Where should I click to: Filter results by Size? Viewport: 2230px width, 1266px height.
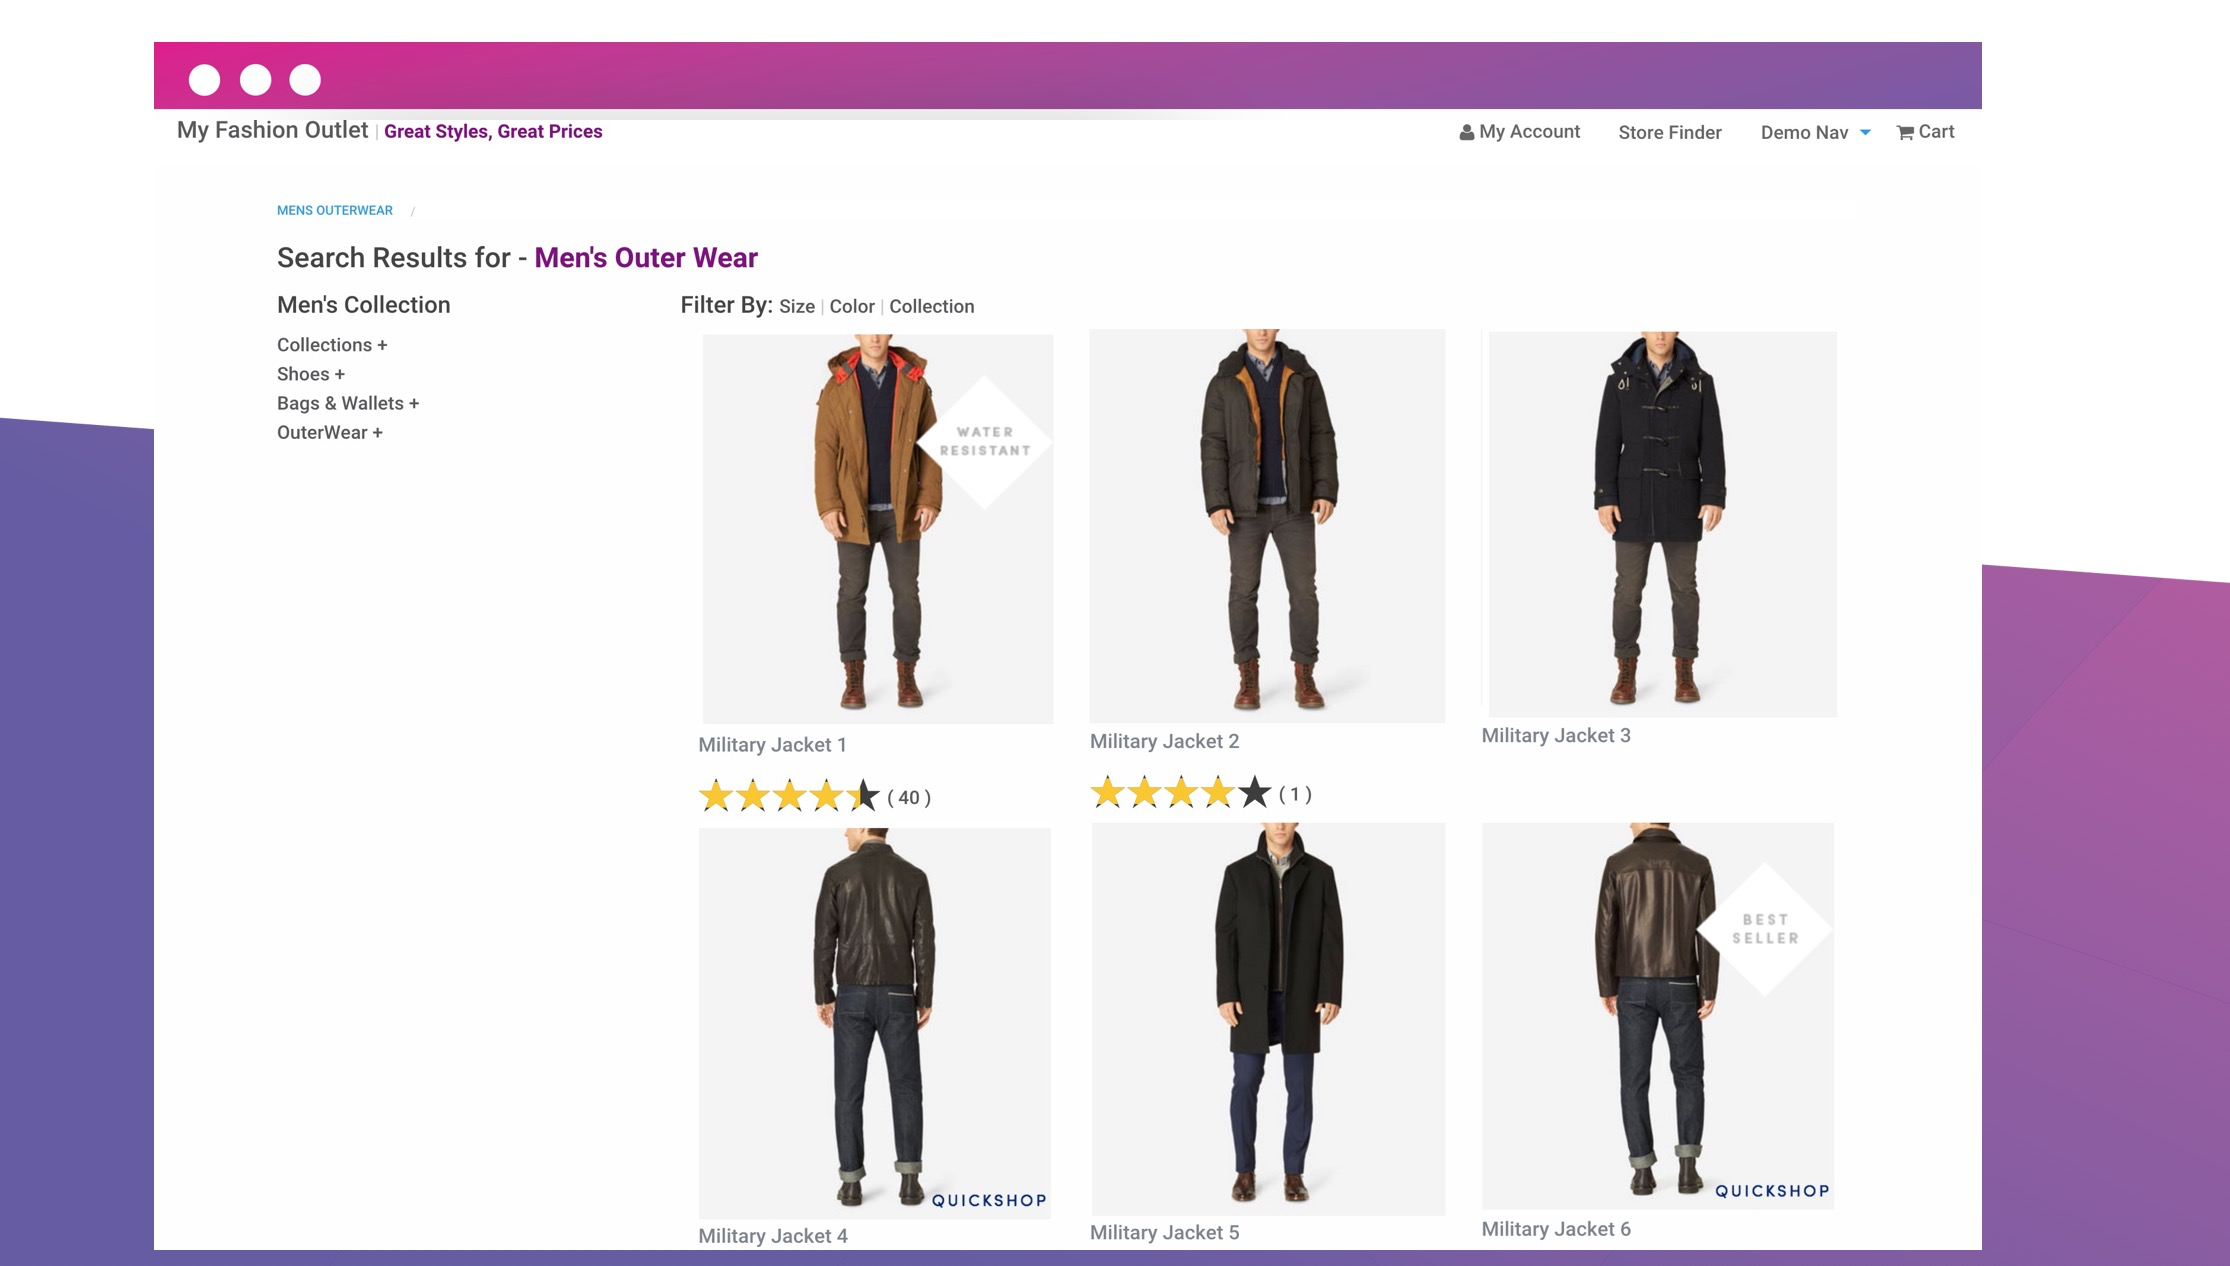tap(797, 306)
